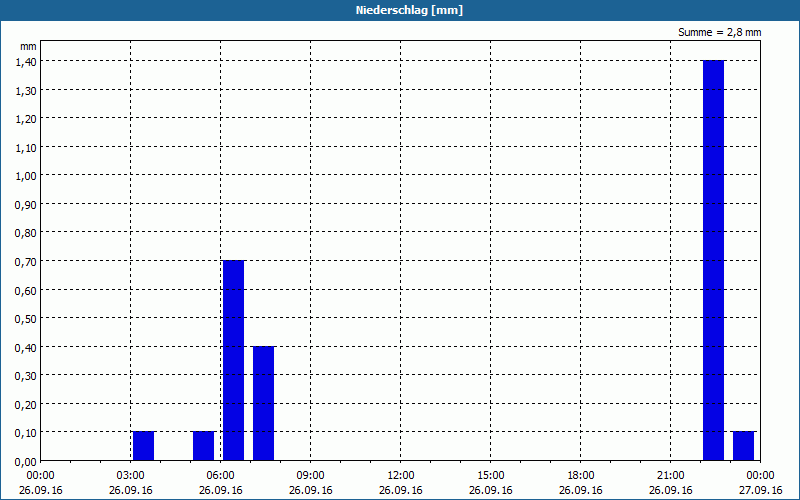Click the Summe = 2,8 mm label
This screenshot has width=800, height=500.
pyautogui.click(x=719, y=32)
